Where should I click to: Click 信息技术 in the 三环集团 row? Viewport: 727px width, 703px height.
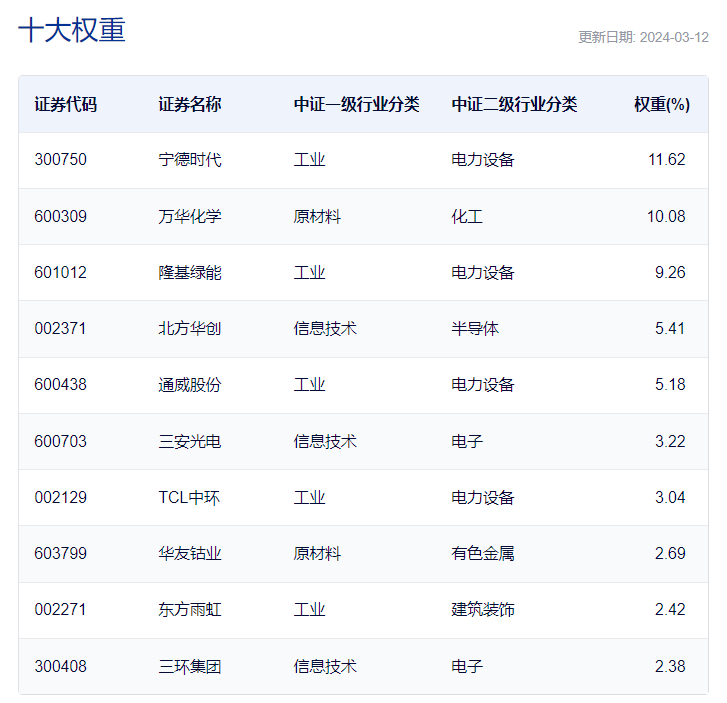pos(325,666)
